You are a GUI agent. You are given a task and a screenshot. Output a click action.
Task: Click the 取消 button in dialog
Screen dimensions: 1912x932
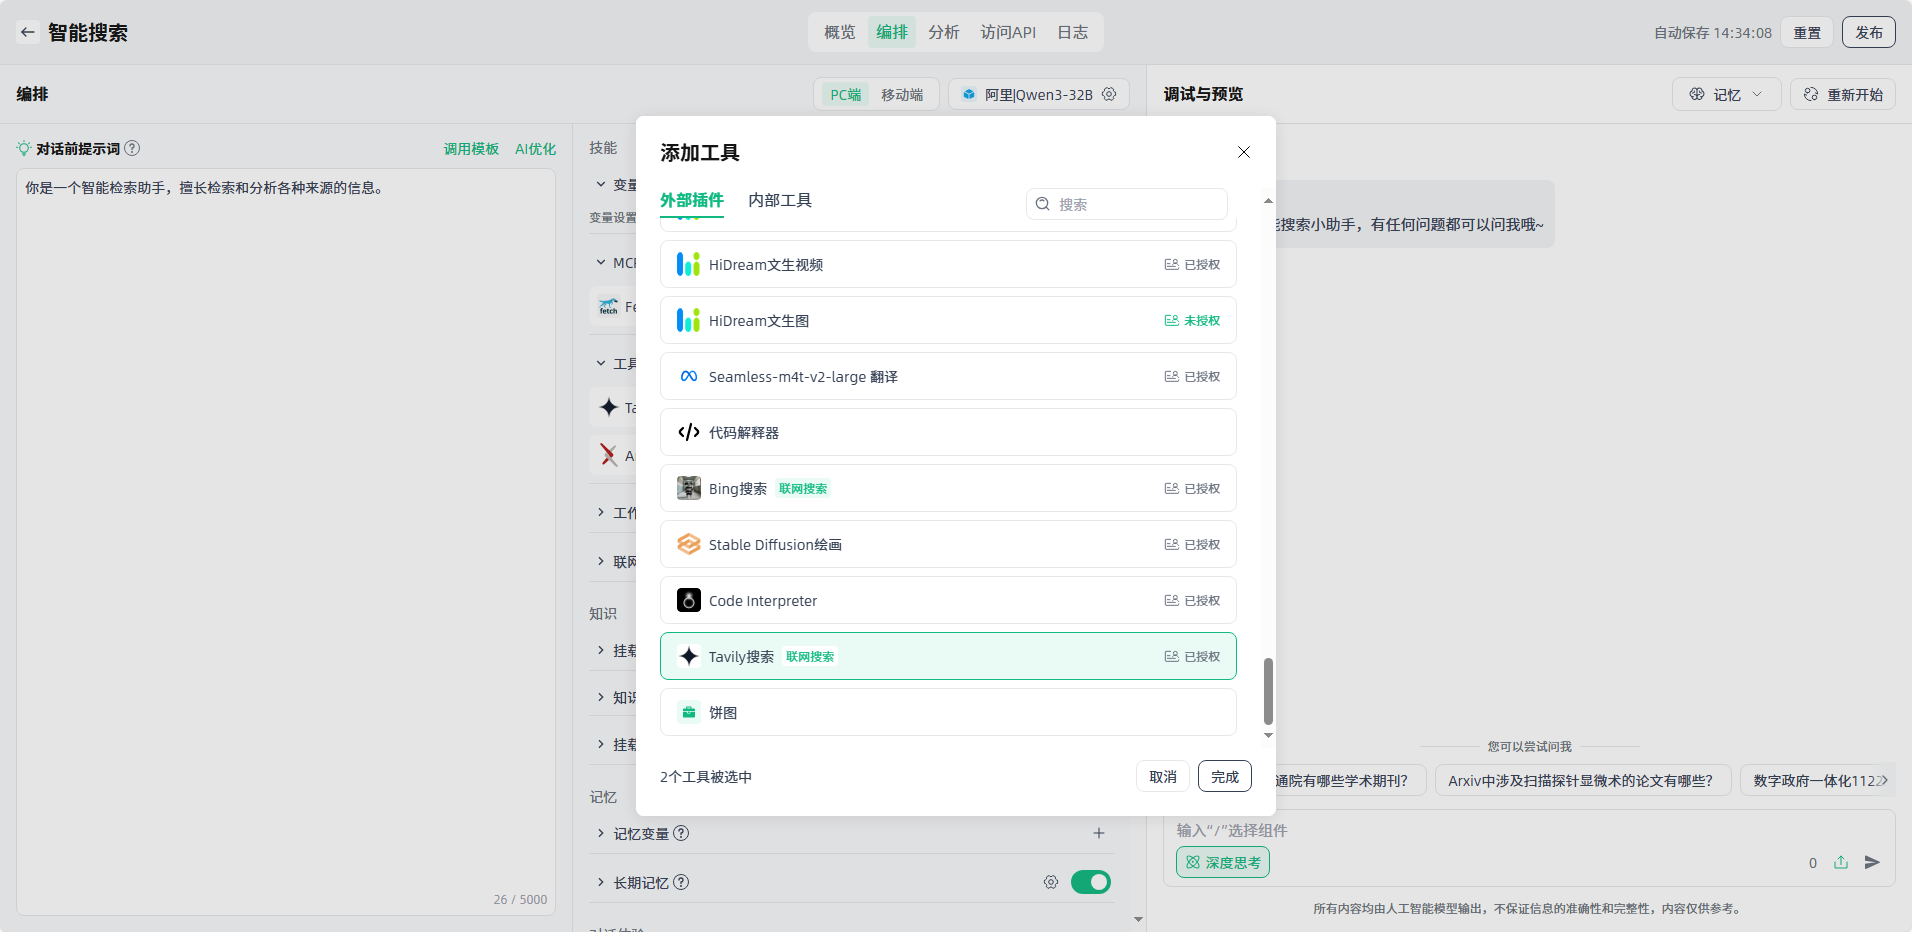(1162, 776)
